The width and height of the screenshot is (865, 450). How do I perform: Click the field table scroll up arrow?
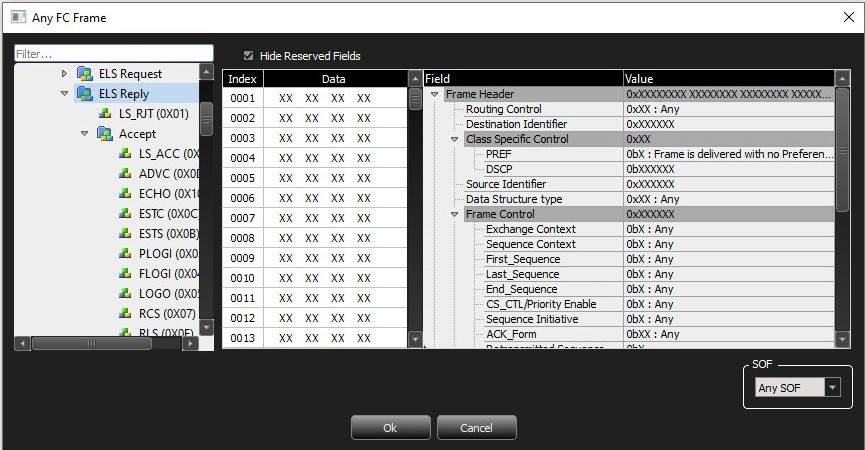pos(842,79)
